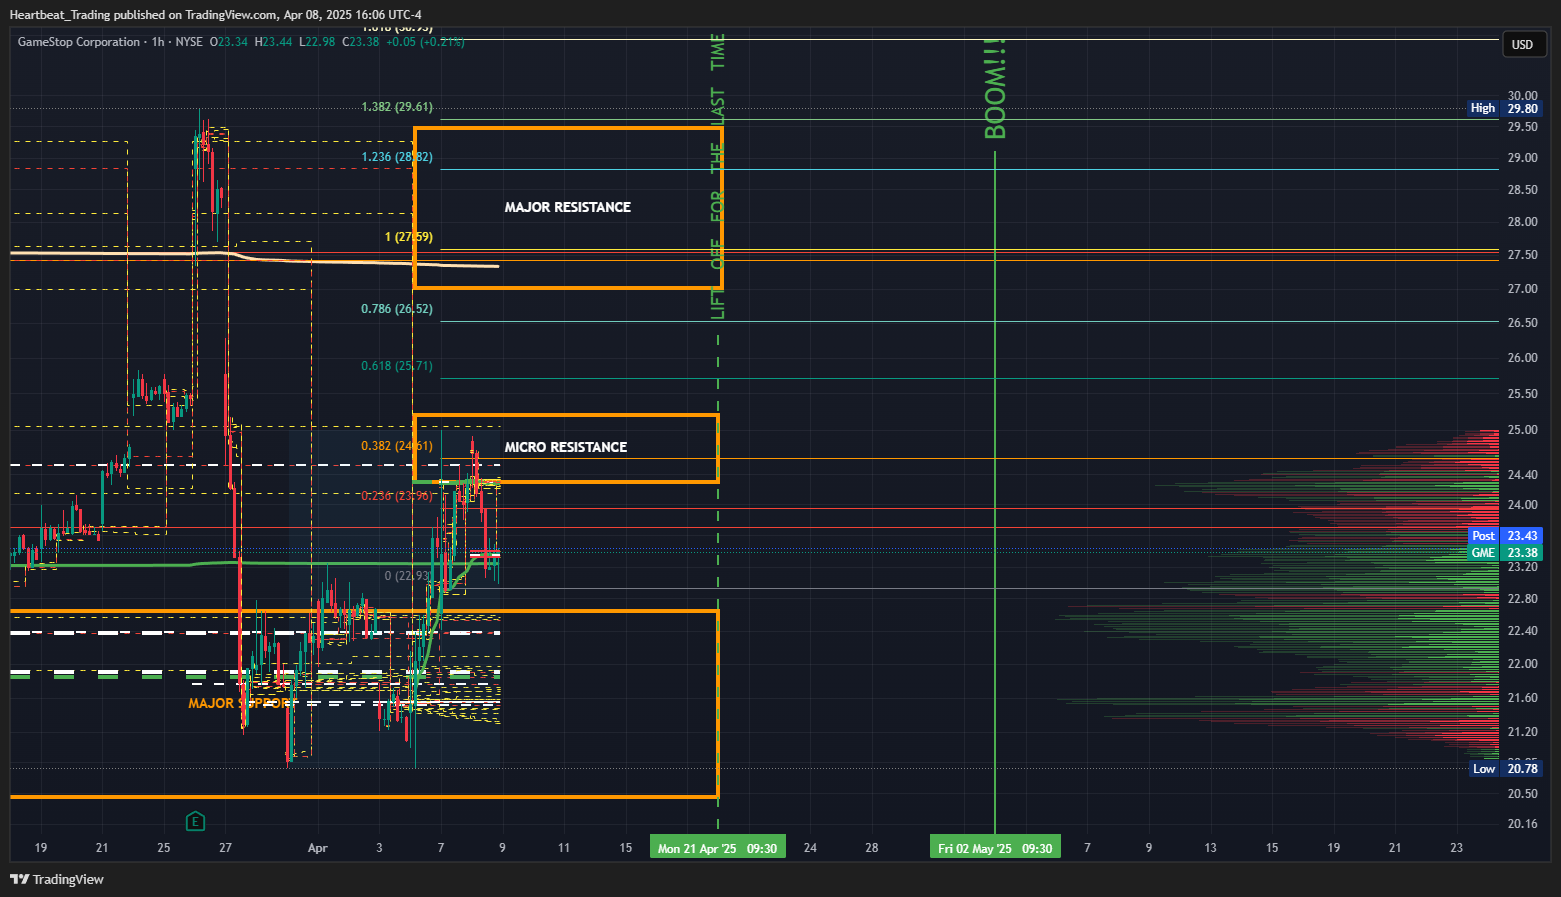Click the 23 date on time axis
Image resolution: width=1561 pixels, height=897 pixels.
coord(1456,848)
